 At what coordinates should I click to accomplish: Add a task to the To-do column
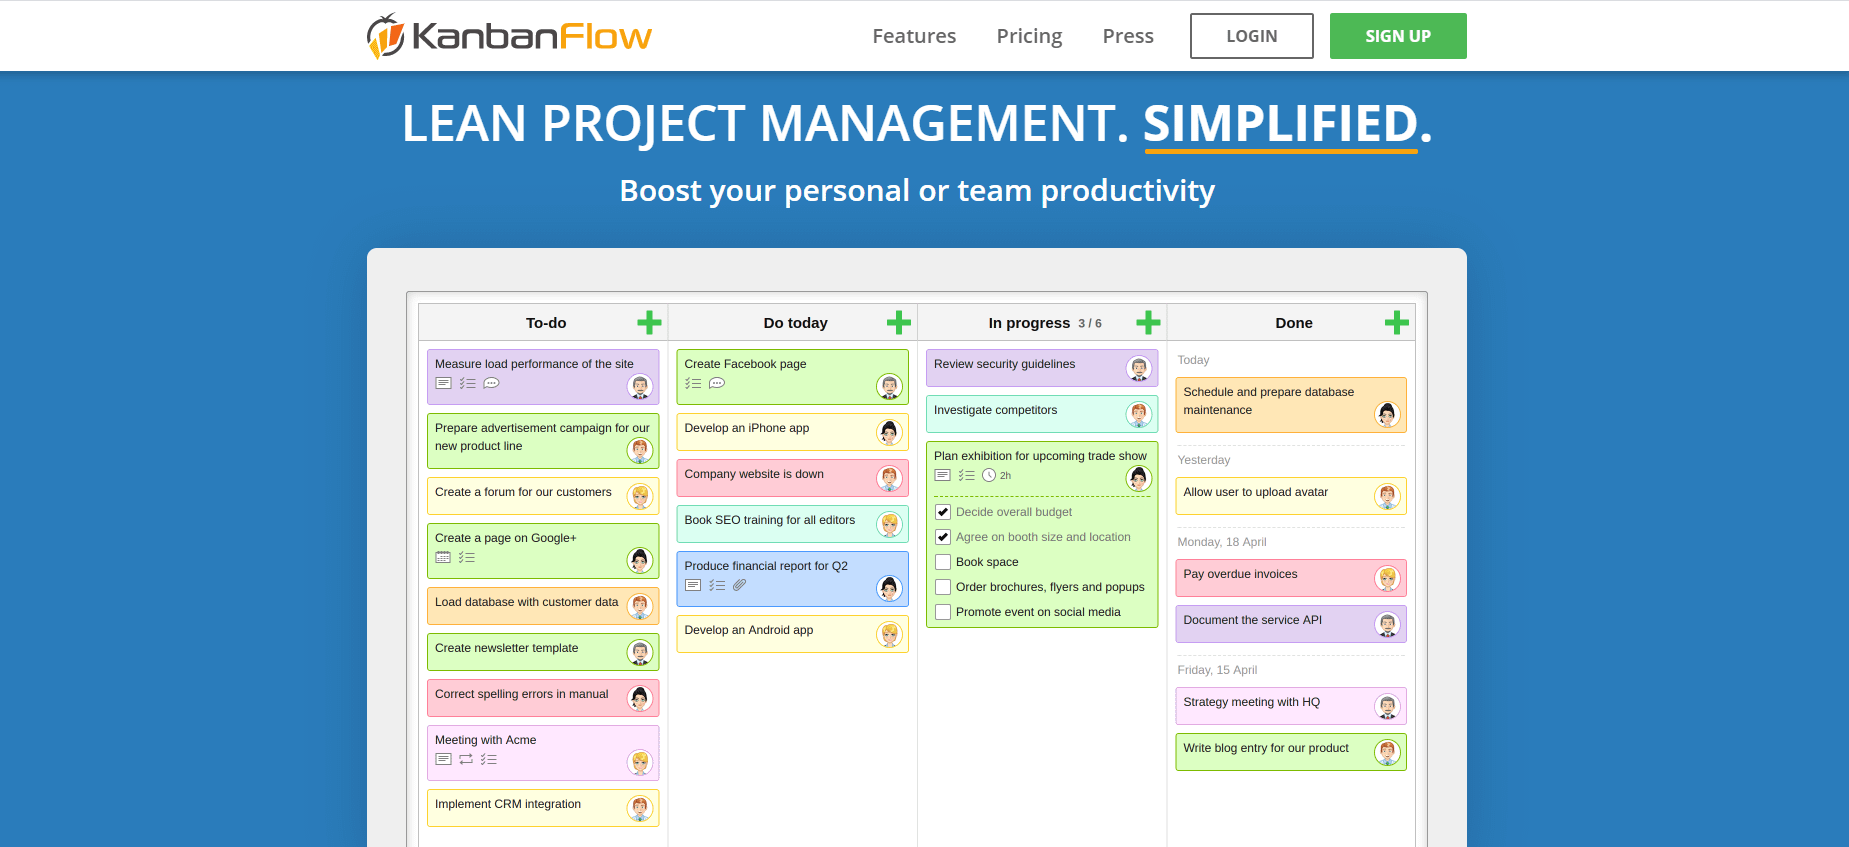(649, 323)
